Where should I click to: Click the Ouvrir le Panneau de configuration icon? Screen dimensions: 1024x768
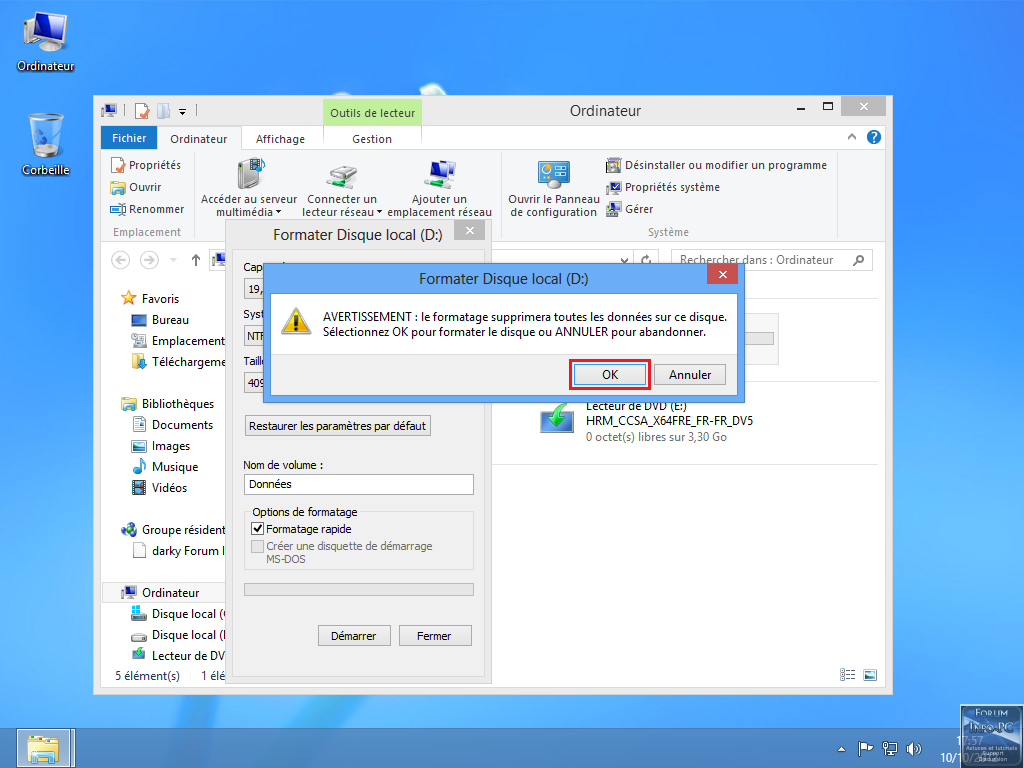click(x=554, y=174)
